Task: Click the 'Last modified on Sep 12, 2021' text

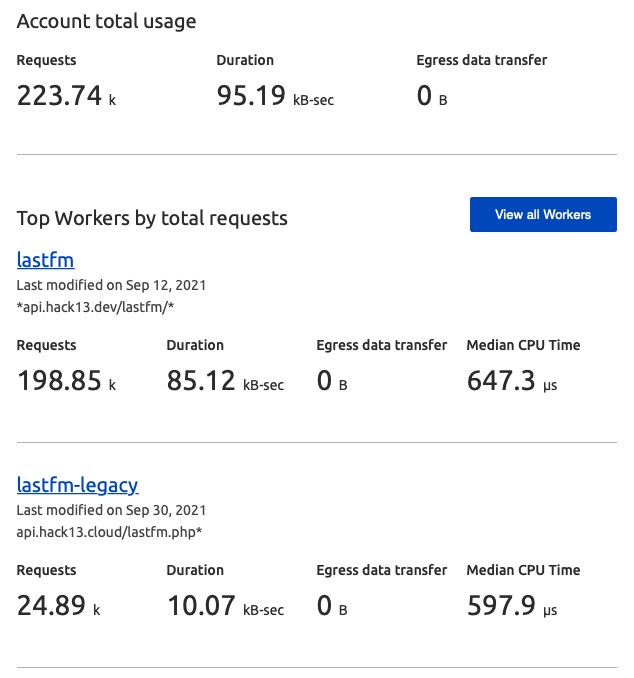Action: pos(111,285)
